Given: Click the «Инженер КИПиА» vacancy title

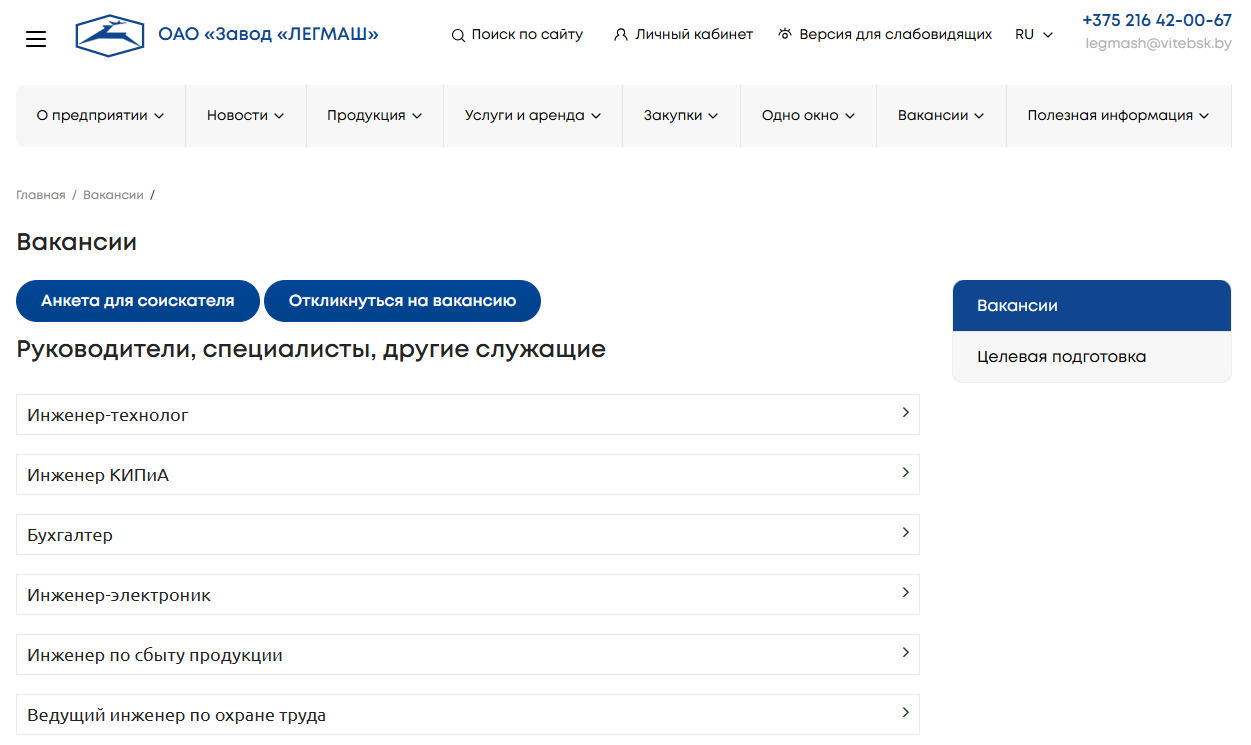Looking at the screenshot, I should 98,475.
